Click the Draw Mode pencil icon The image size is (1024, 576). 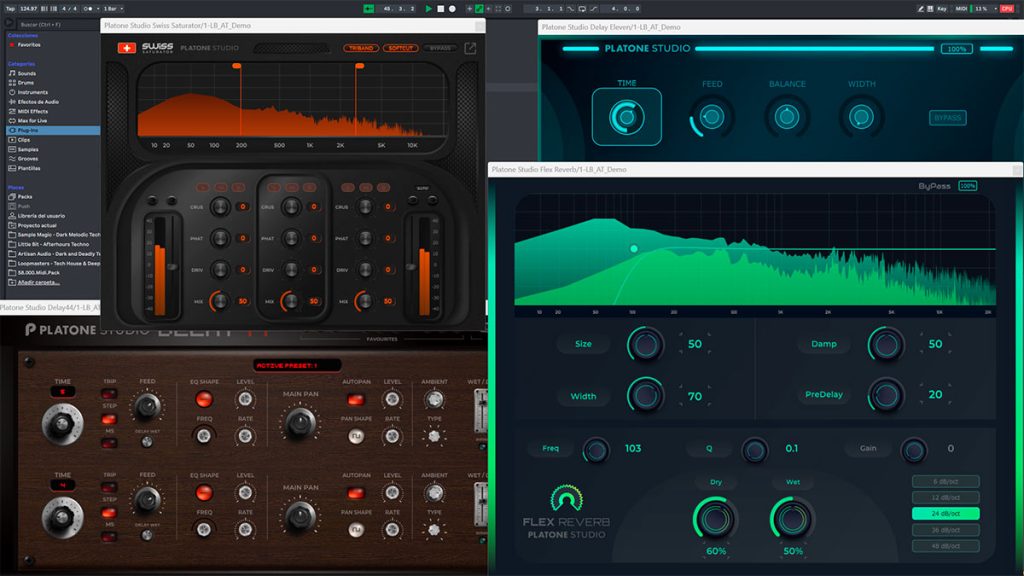(920, 8)
